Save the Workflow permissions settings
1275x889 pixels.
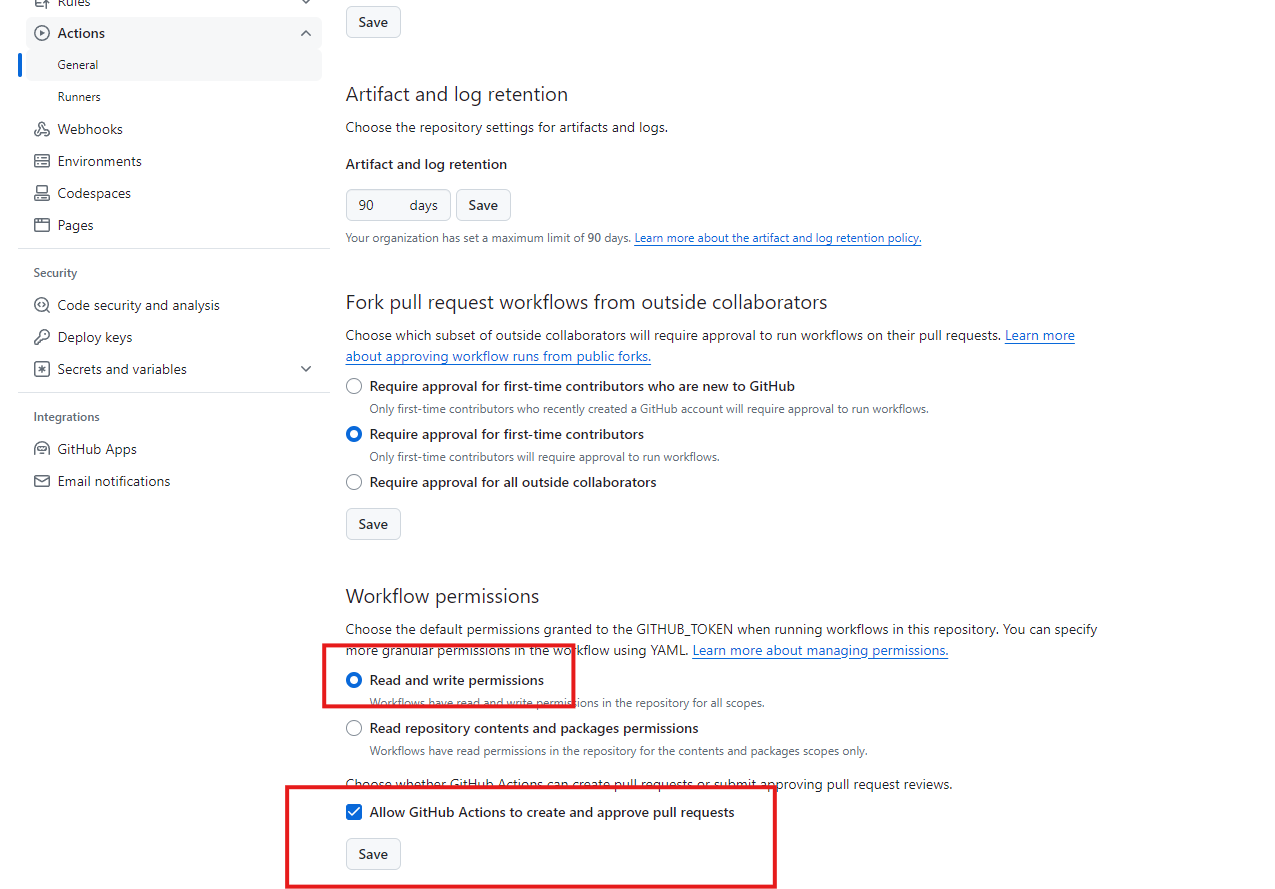(x=372, y=853)
